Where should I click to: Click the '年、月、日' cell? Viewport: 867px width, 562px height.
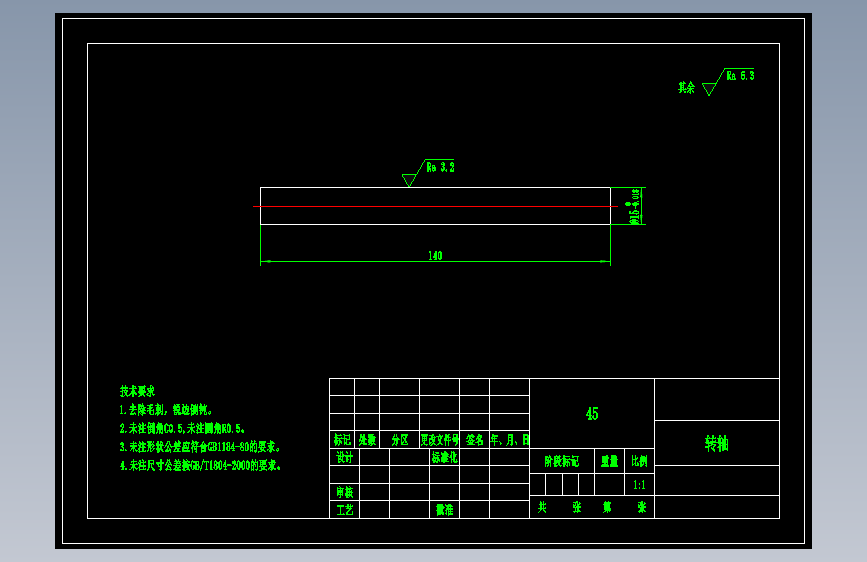[x=510, y=440]
